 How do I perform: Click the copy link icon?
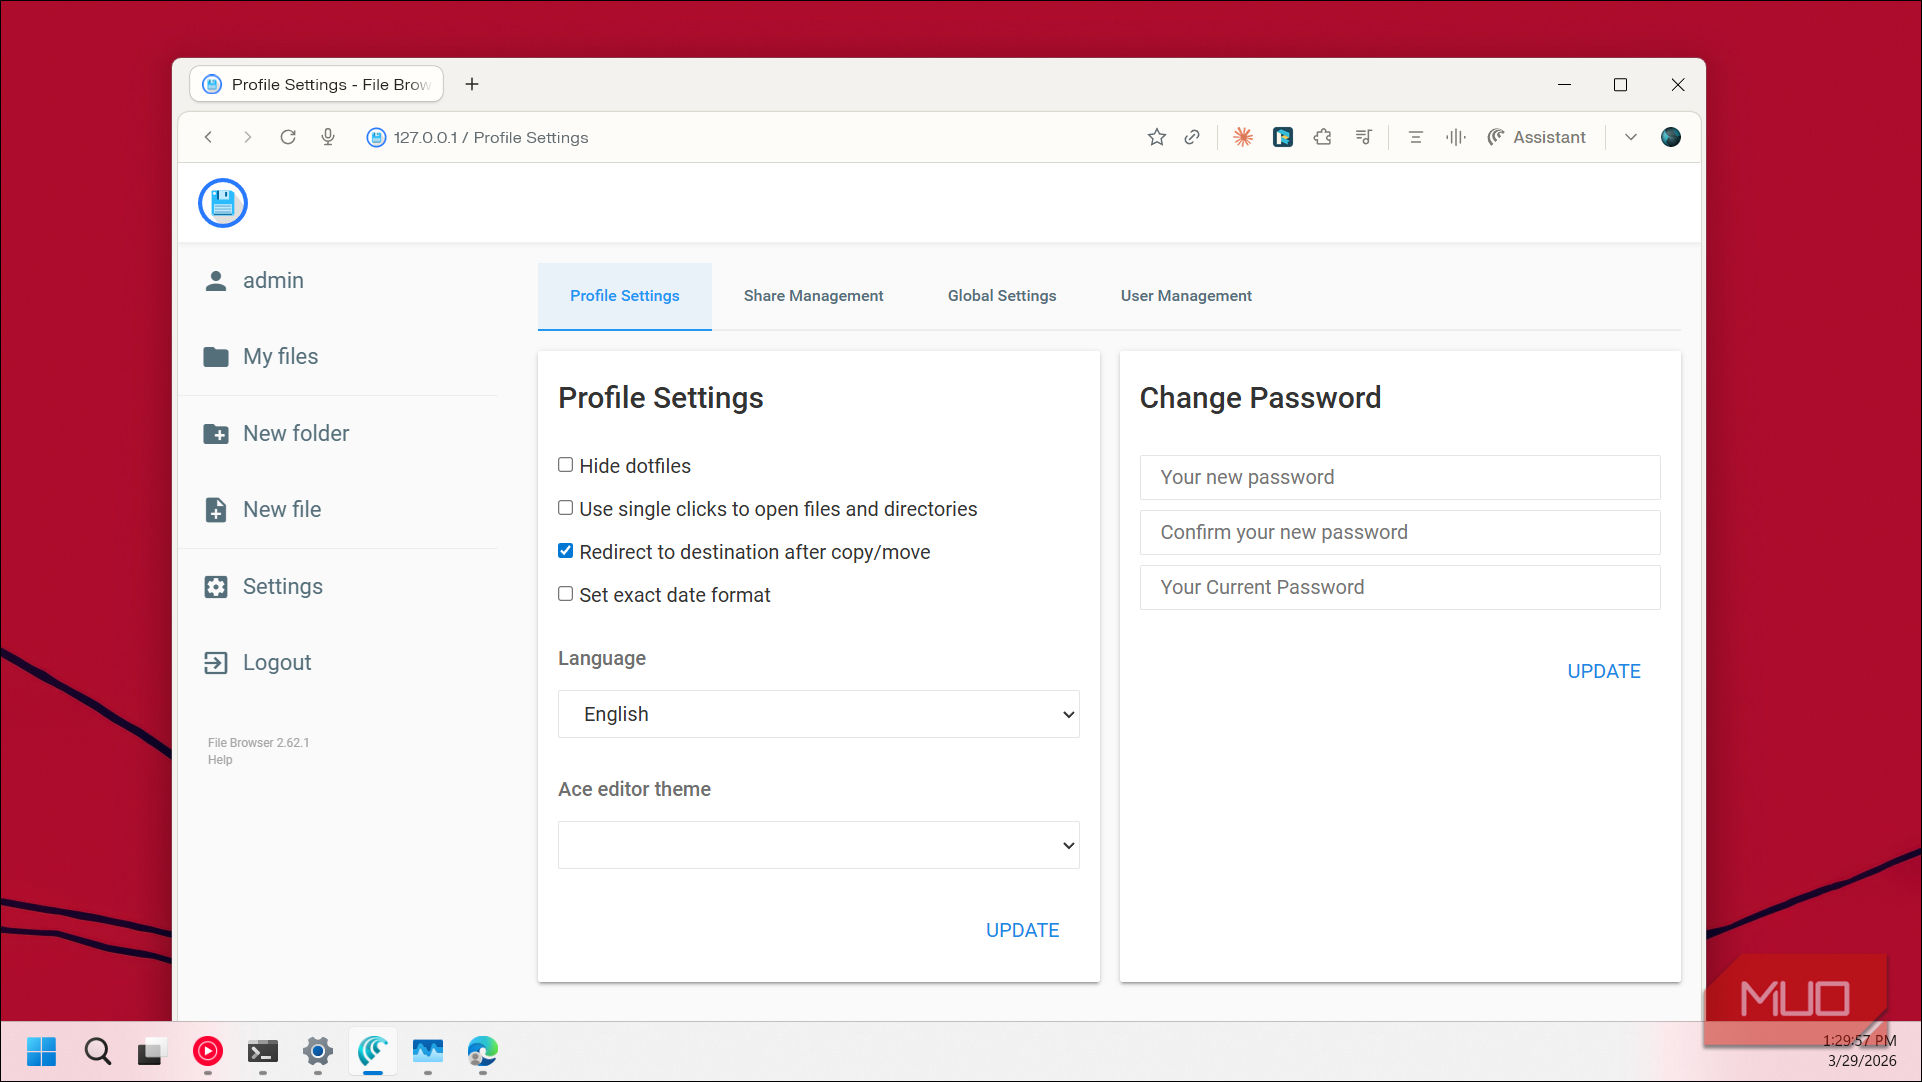(x=1192, y=137)
